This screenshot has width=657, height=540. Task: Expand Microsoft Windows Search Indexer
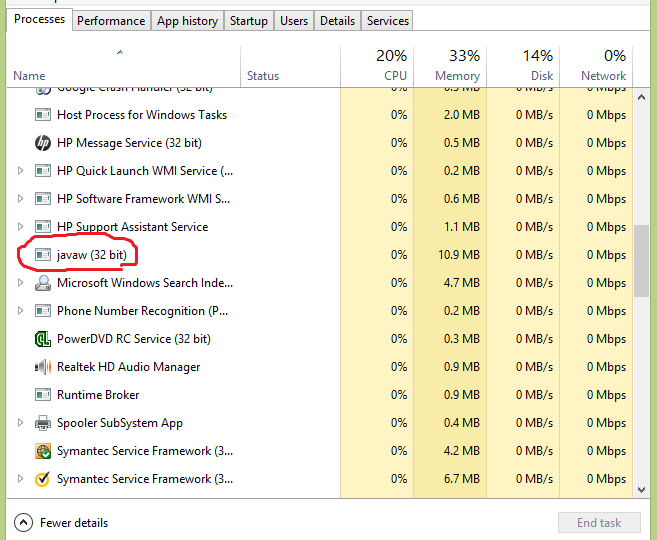point(20,283)
